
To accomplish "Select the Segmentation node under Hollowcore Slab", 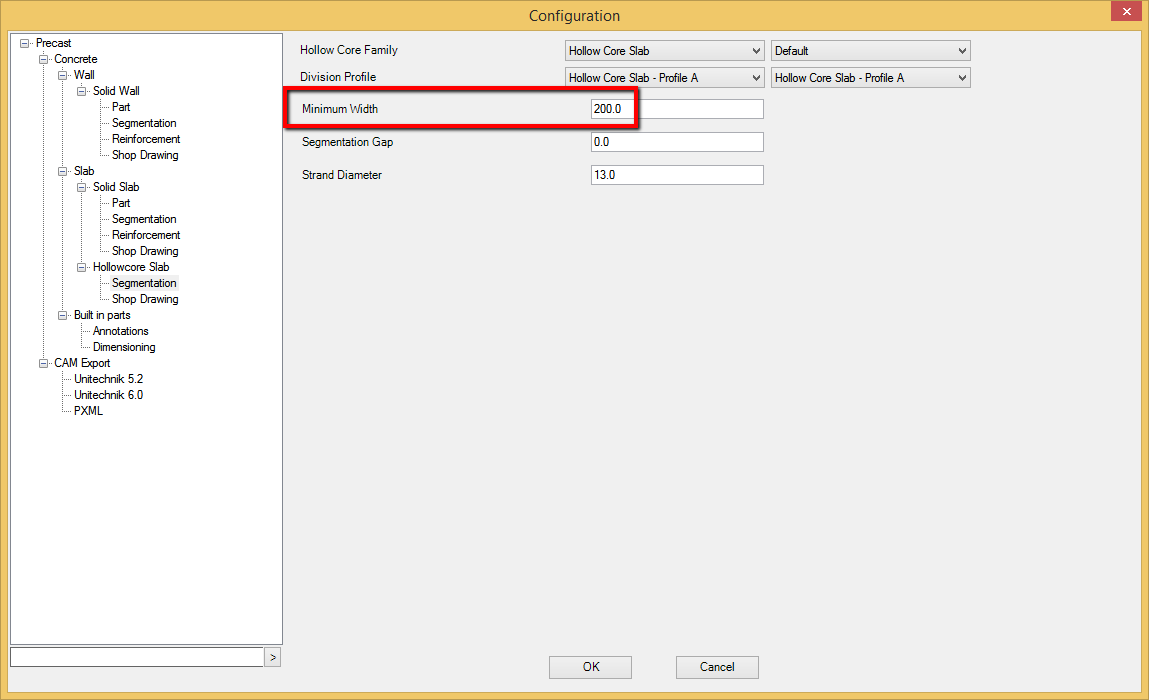I will pos(143,283).
